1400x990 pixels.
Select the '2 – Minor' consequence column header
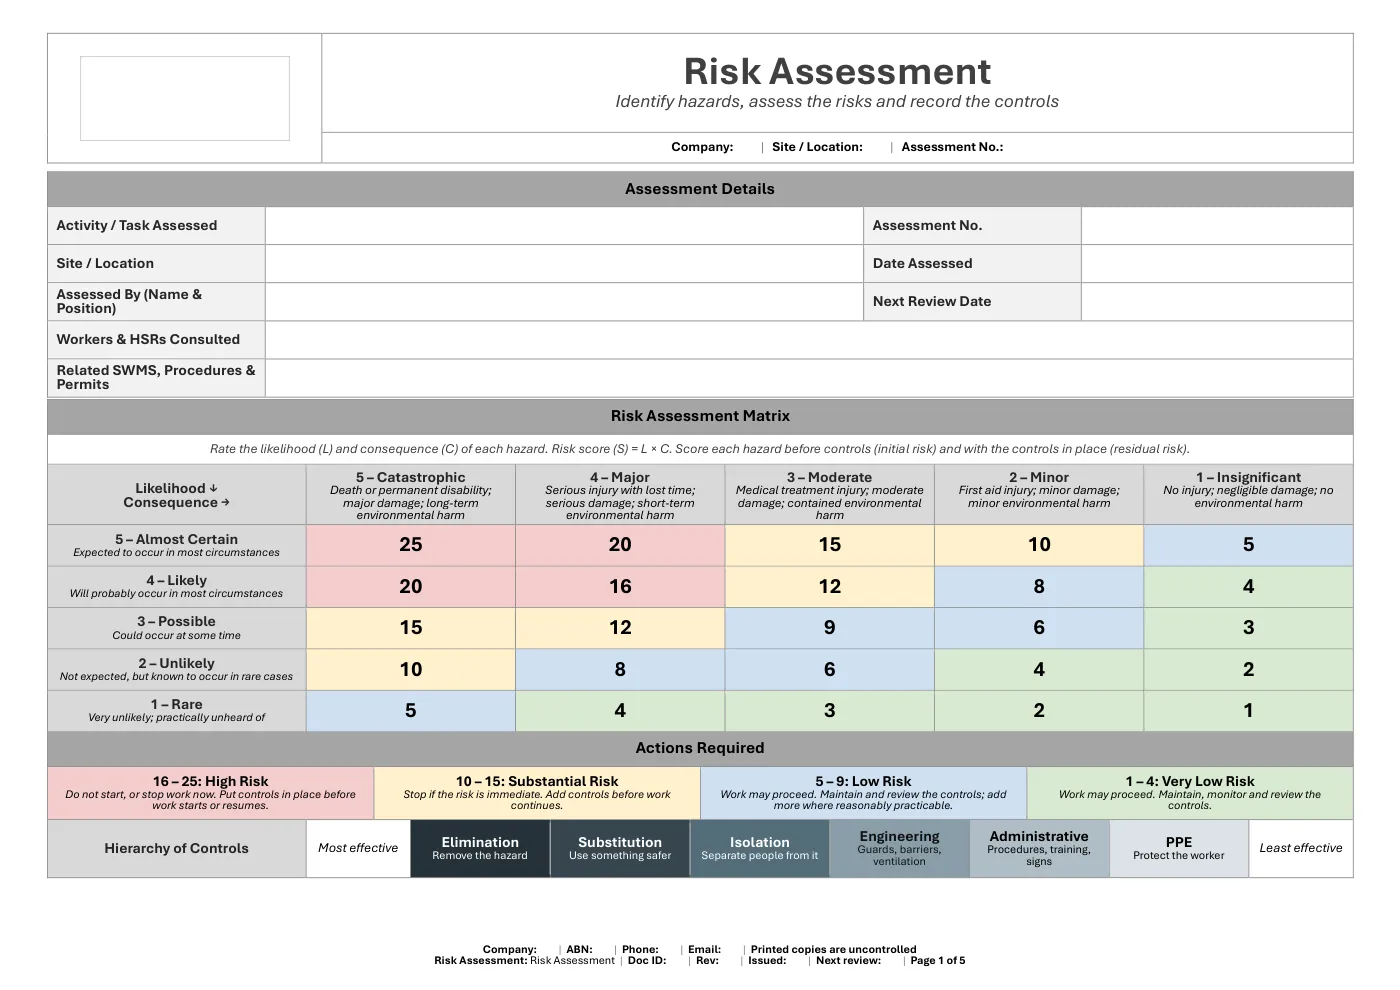(x=1039, y=495)
